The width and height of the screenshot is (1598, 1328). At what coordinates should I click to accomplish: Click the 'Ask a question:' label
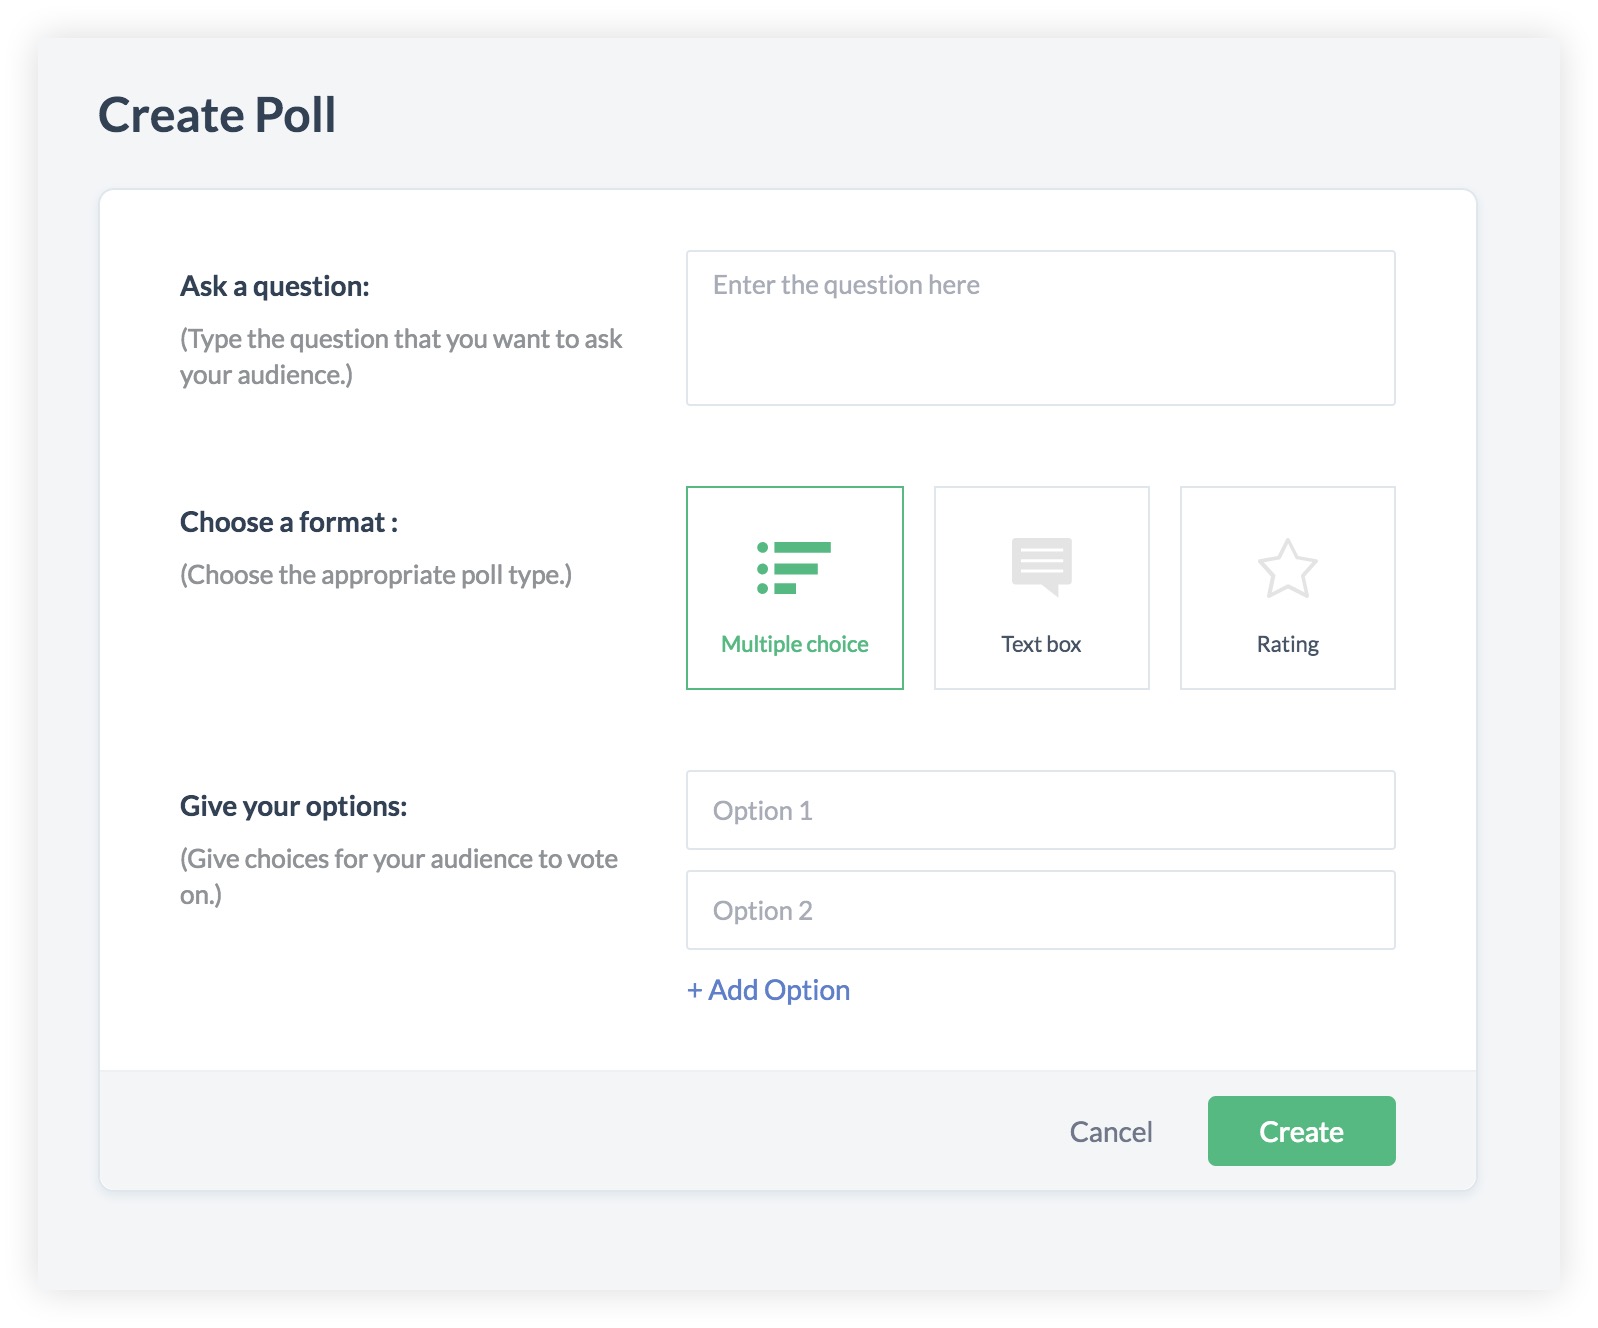point(275,286)
